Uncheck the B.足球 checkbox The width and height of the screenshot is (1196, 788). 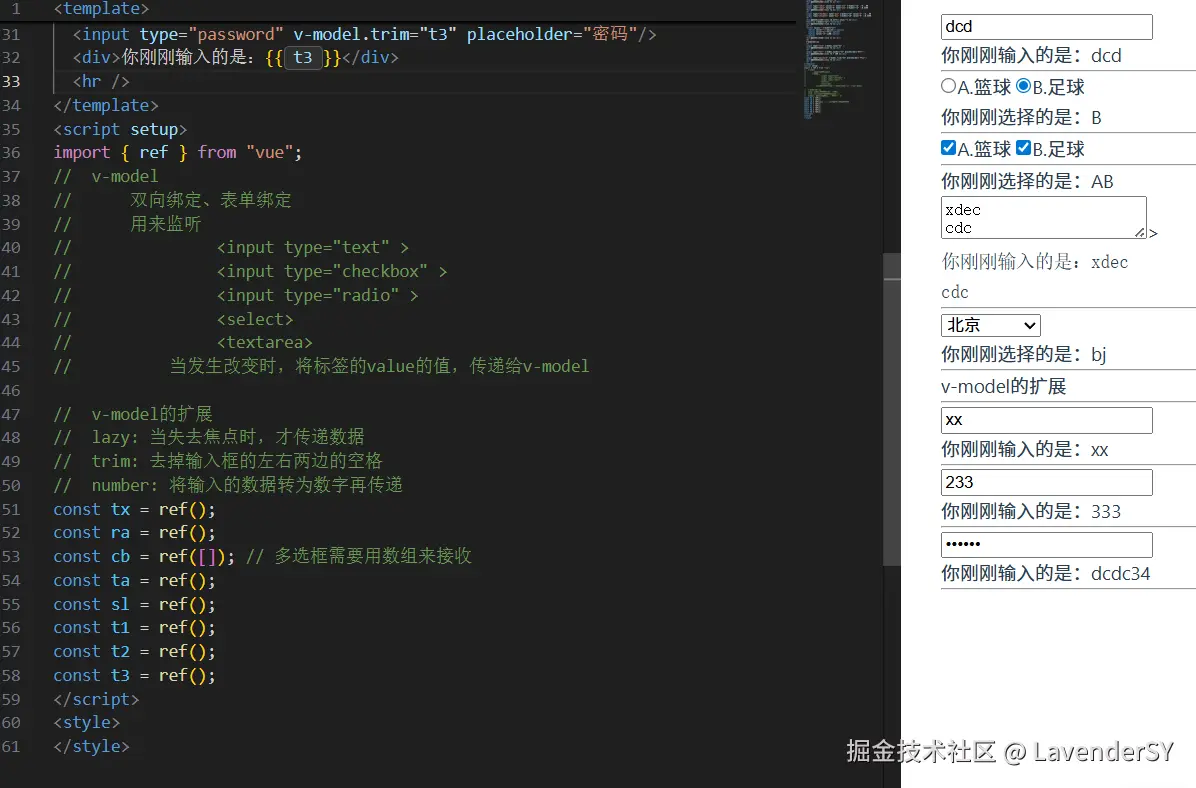coord(1023,148)
